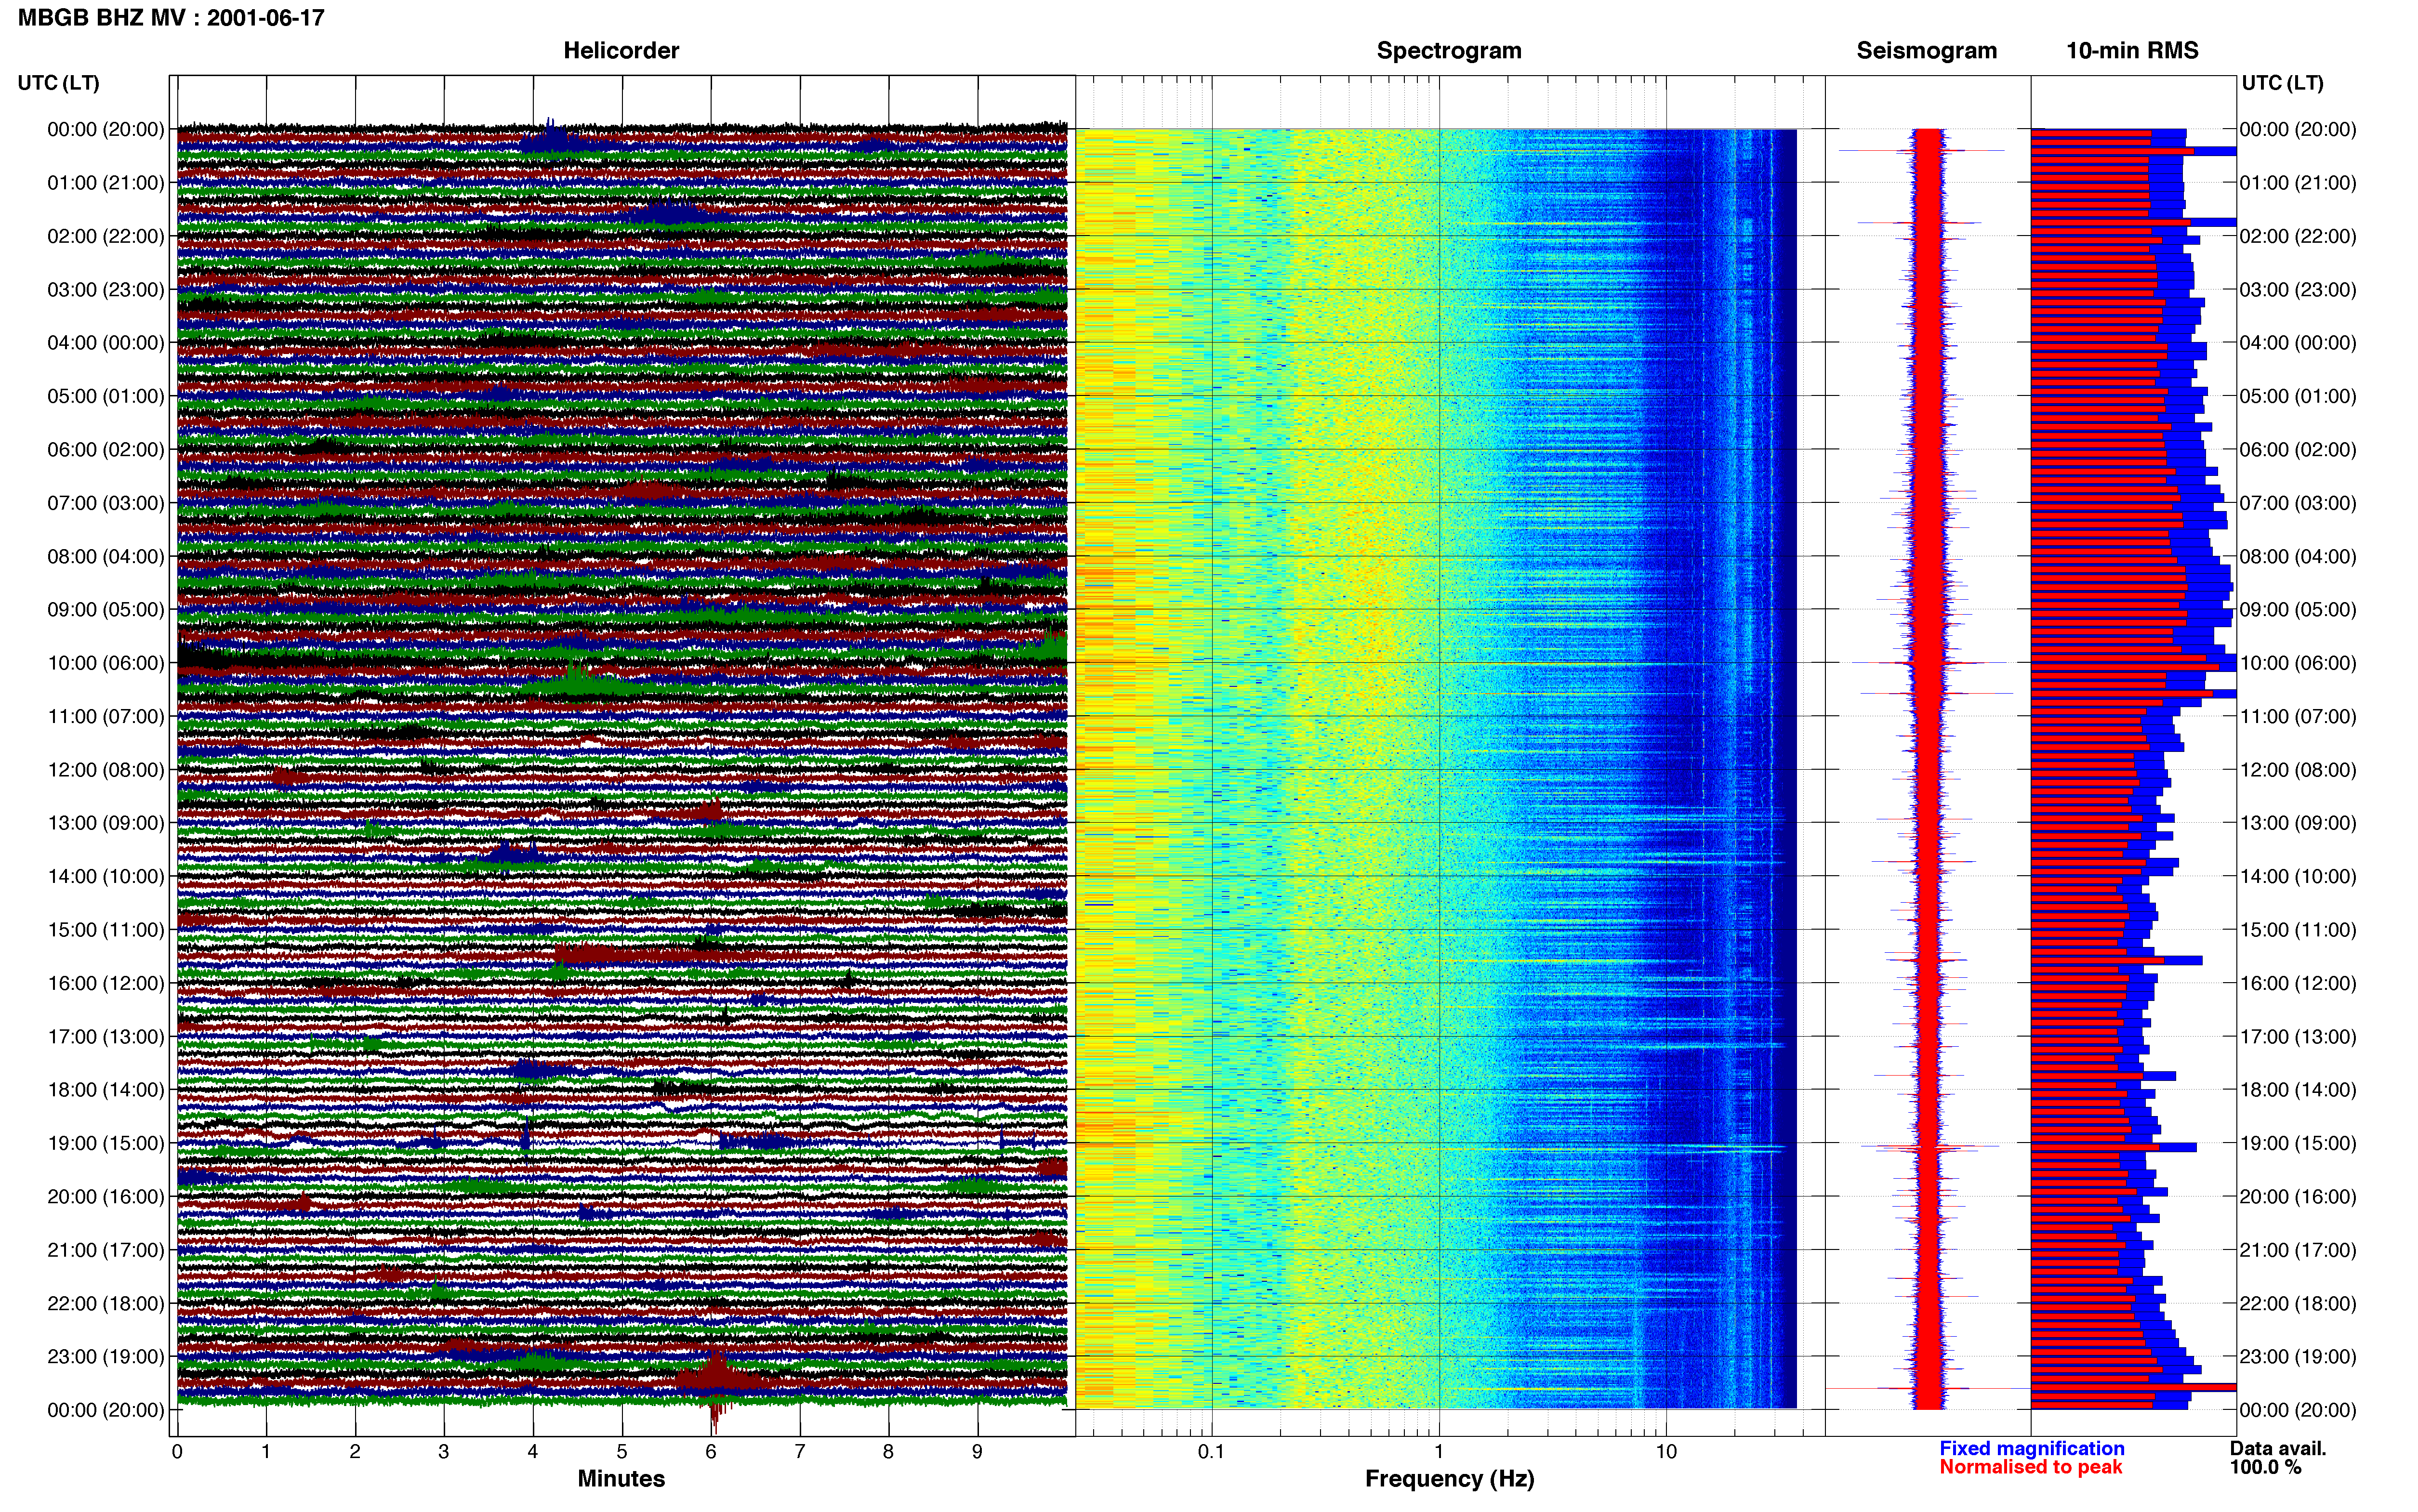This screenshot has width=2418, height=1512.
Task: Click right time label '20:00 (16:00)'
Action: pyautogui.click(x=2298, y=1197)
